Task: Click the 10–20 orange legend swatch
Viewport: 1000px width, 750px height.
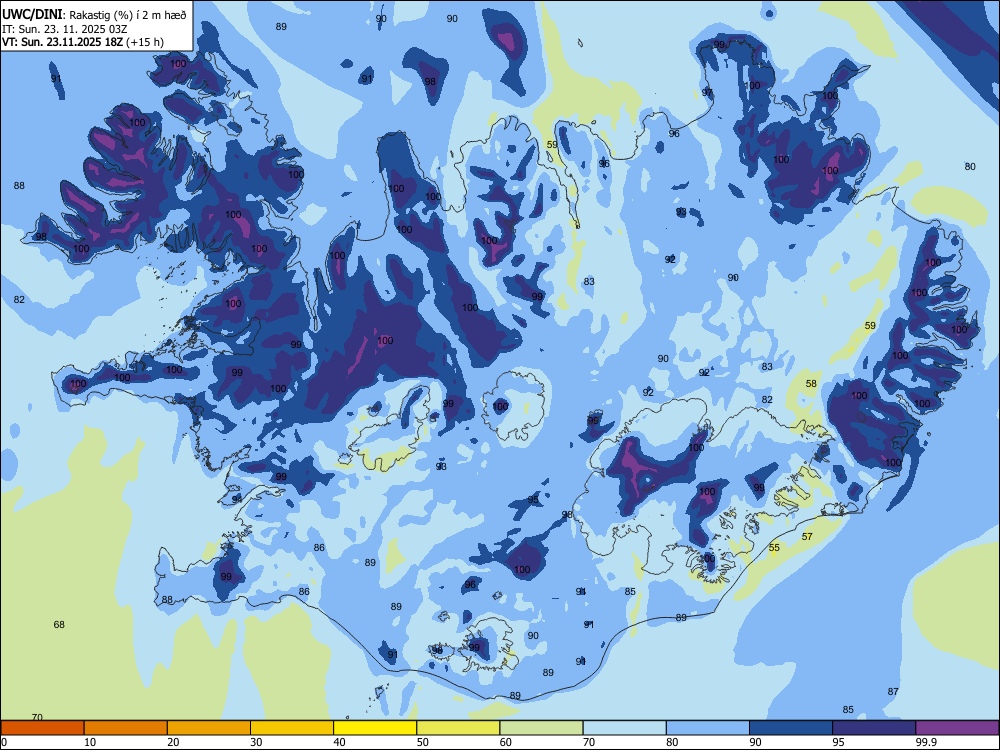Action: tap(126, 728)
